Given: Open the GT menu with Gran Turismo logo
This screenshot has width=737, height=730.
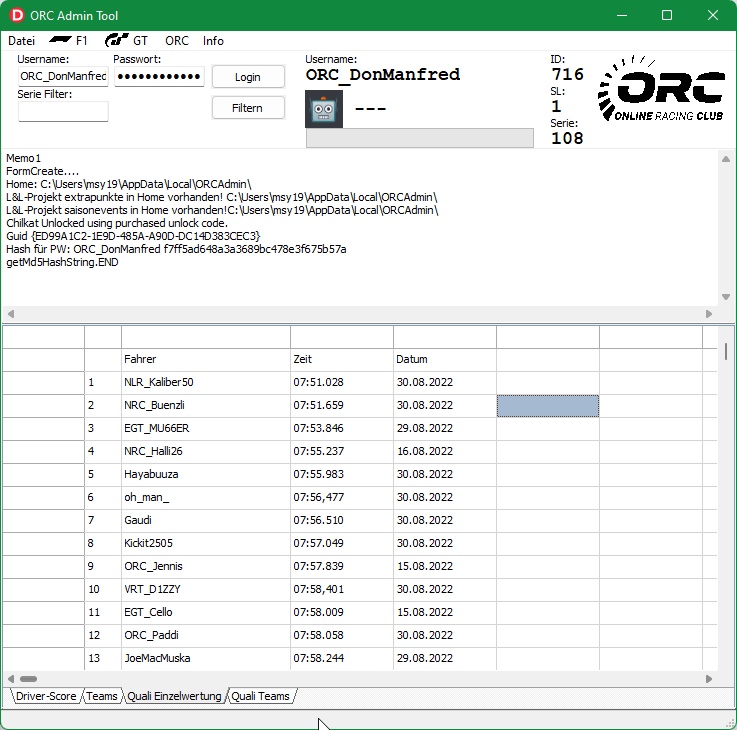Looking at the screenshot, I should (127, 41).
